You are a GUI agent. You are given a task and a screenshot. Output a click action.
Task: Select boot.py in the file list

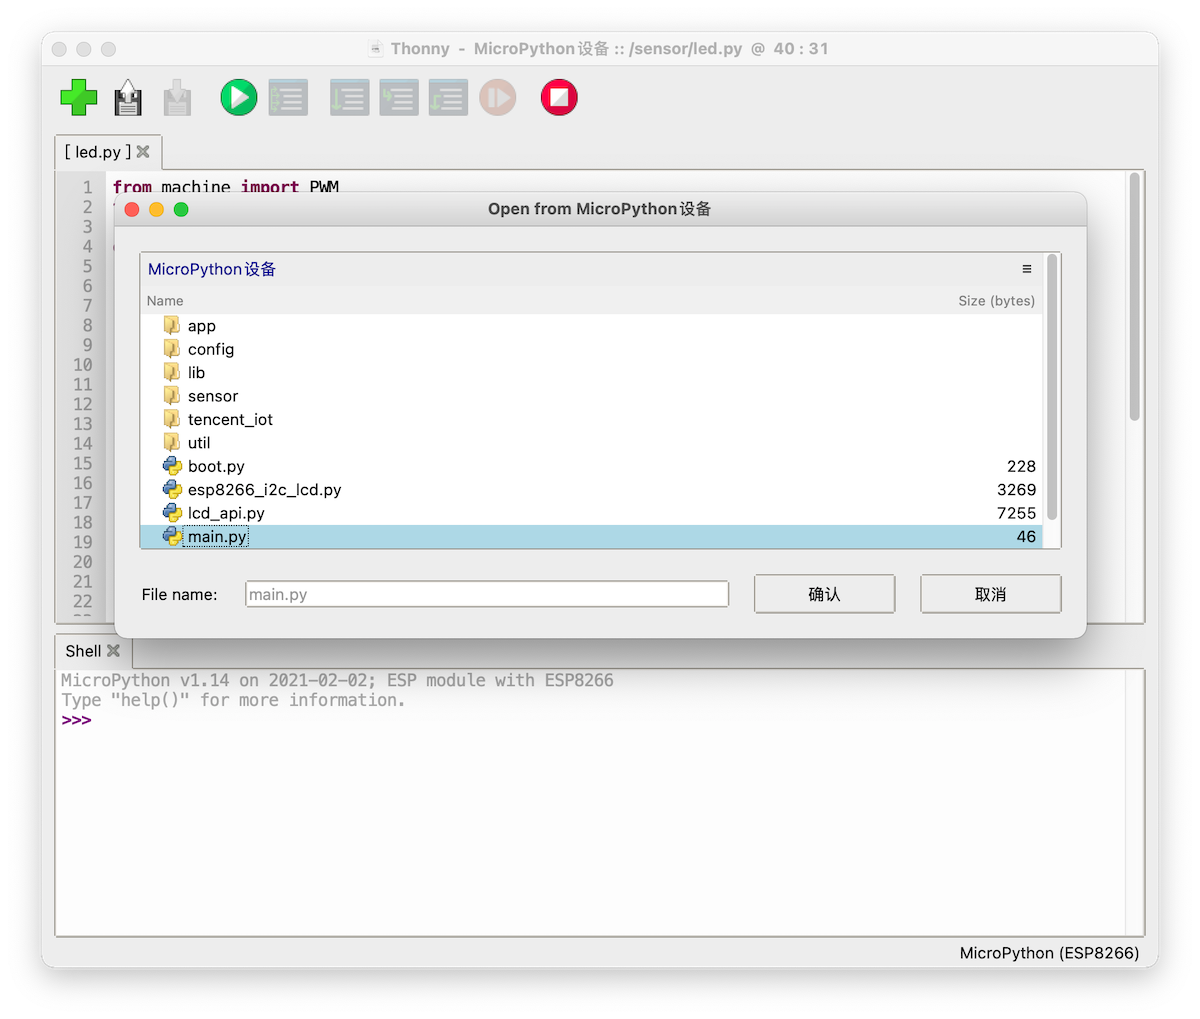tap(216, 467)
